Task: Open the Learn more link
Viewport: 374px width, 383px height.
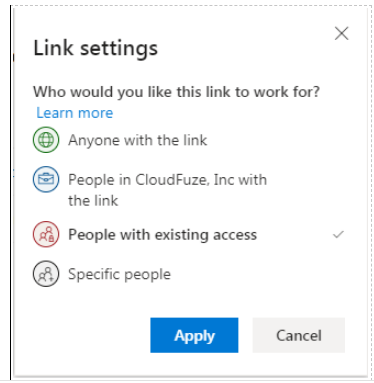Action: [75, 113]
